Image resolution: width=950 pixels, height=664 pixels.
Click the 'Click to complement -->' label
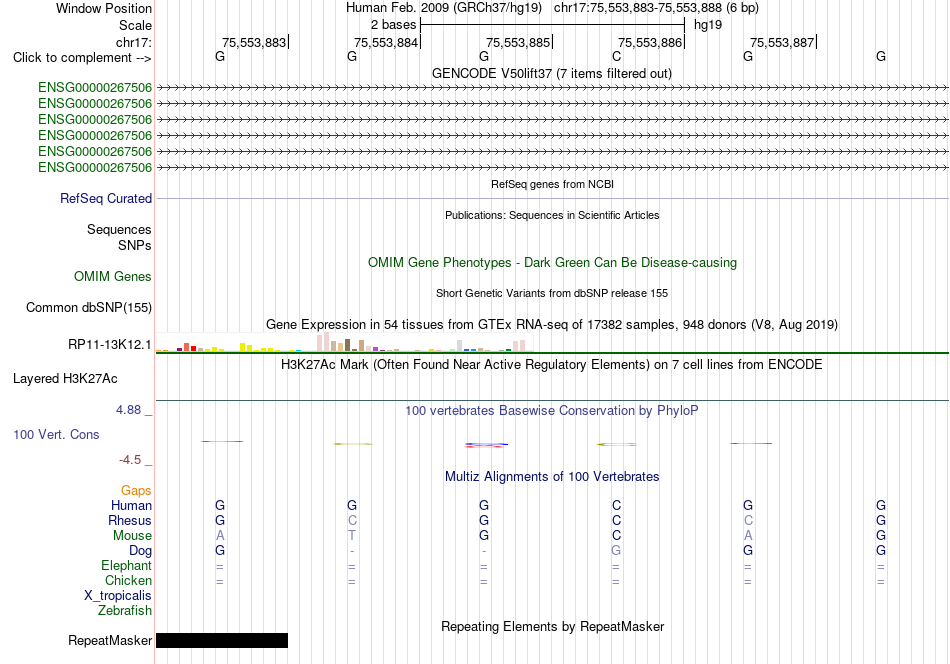(x=82, y=58)
